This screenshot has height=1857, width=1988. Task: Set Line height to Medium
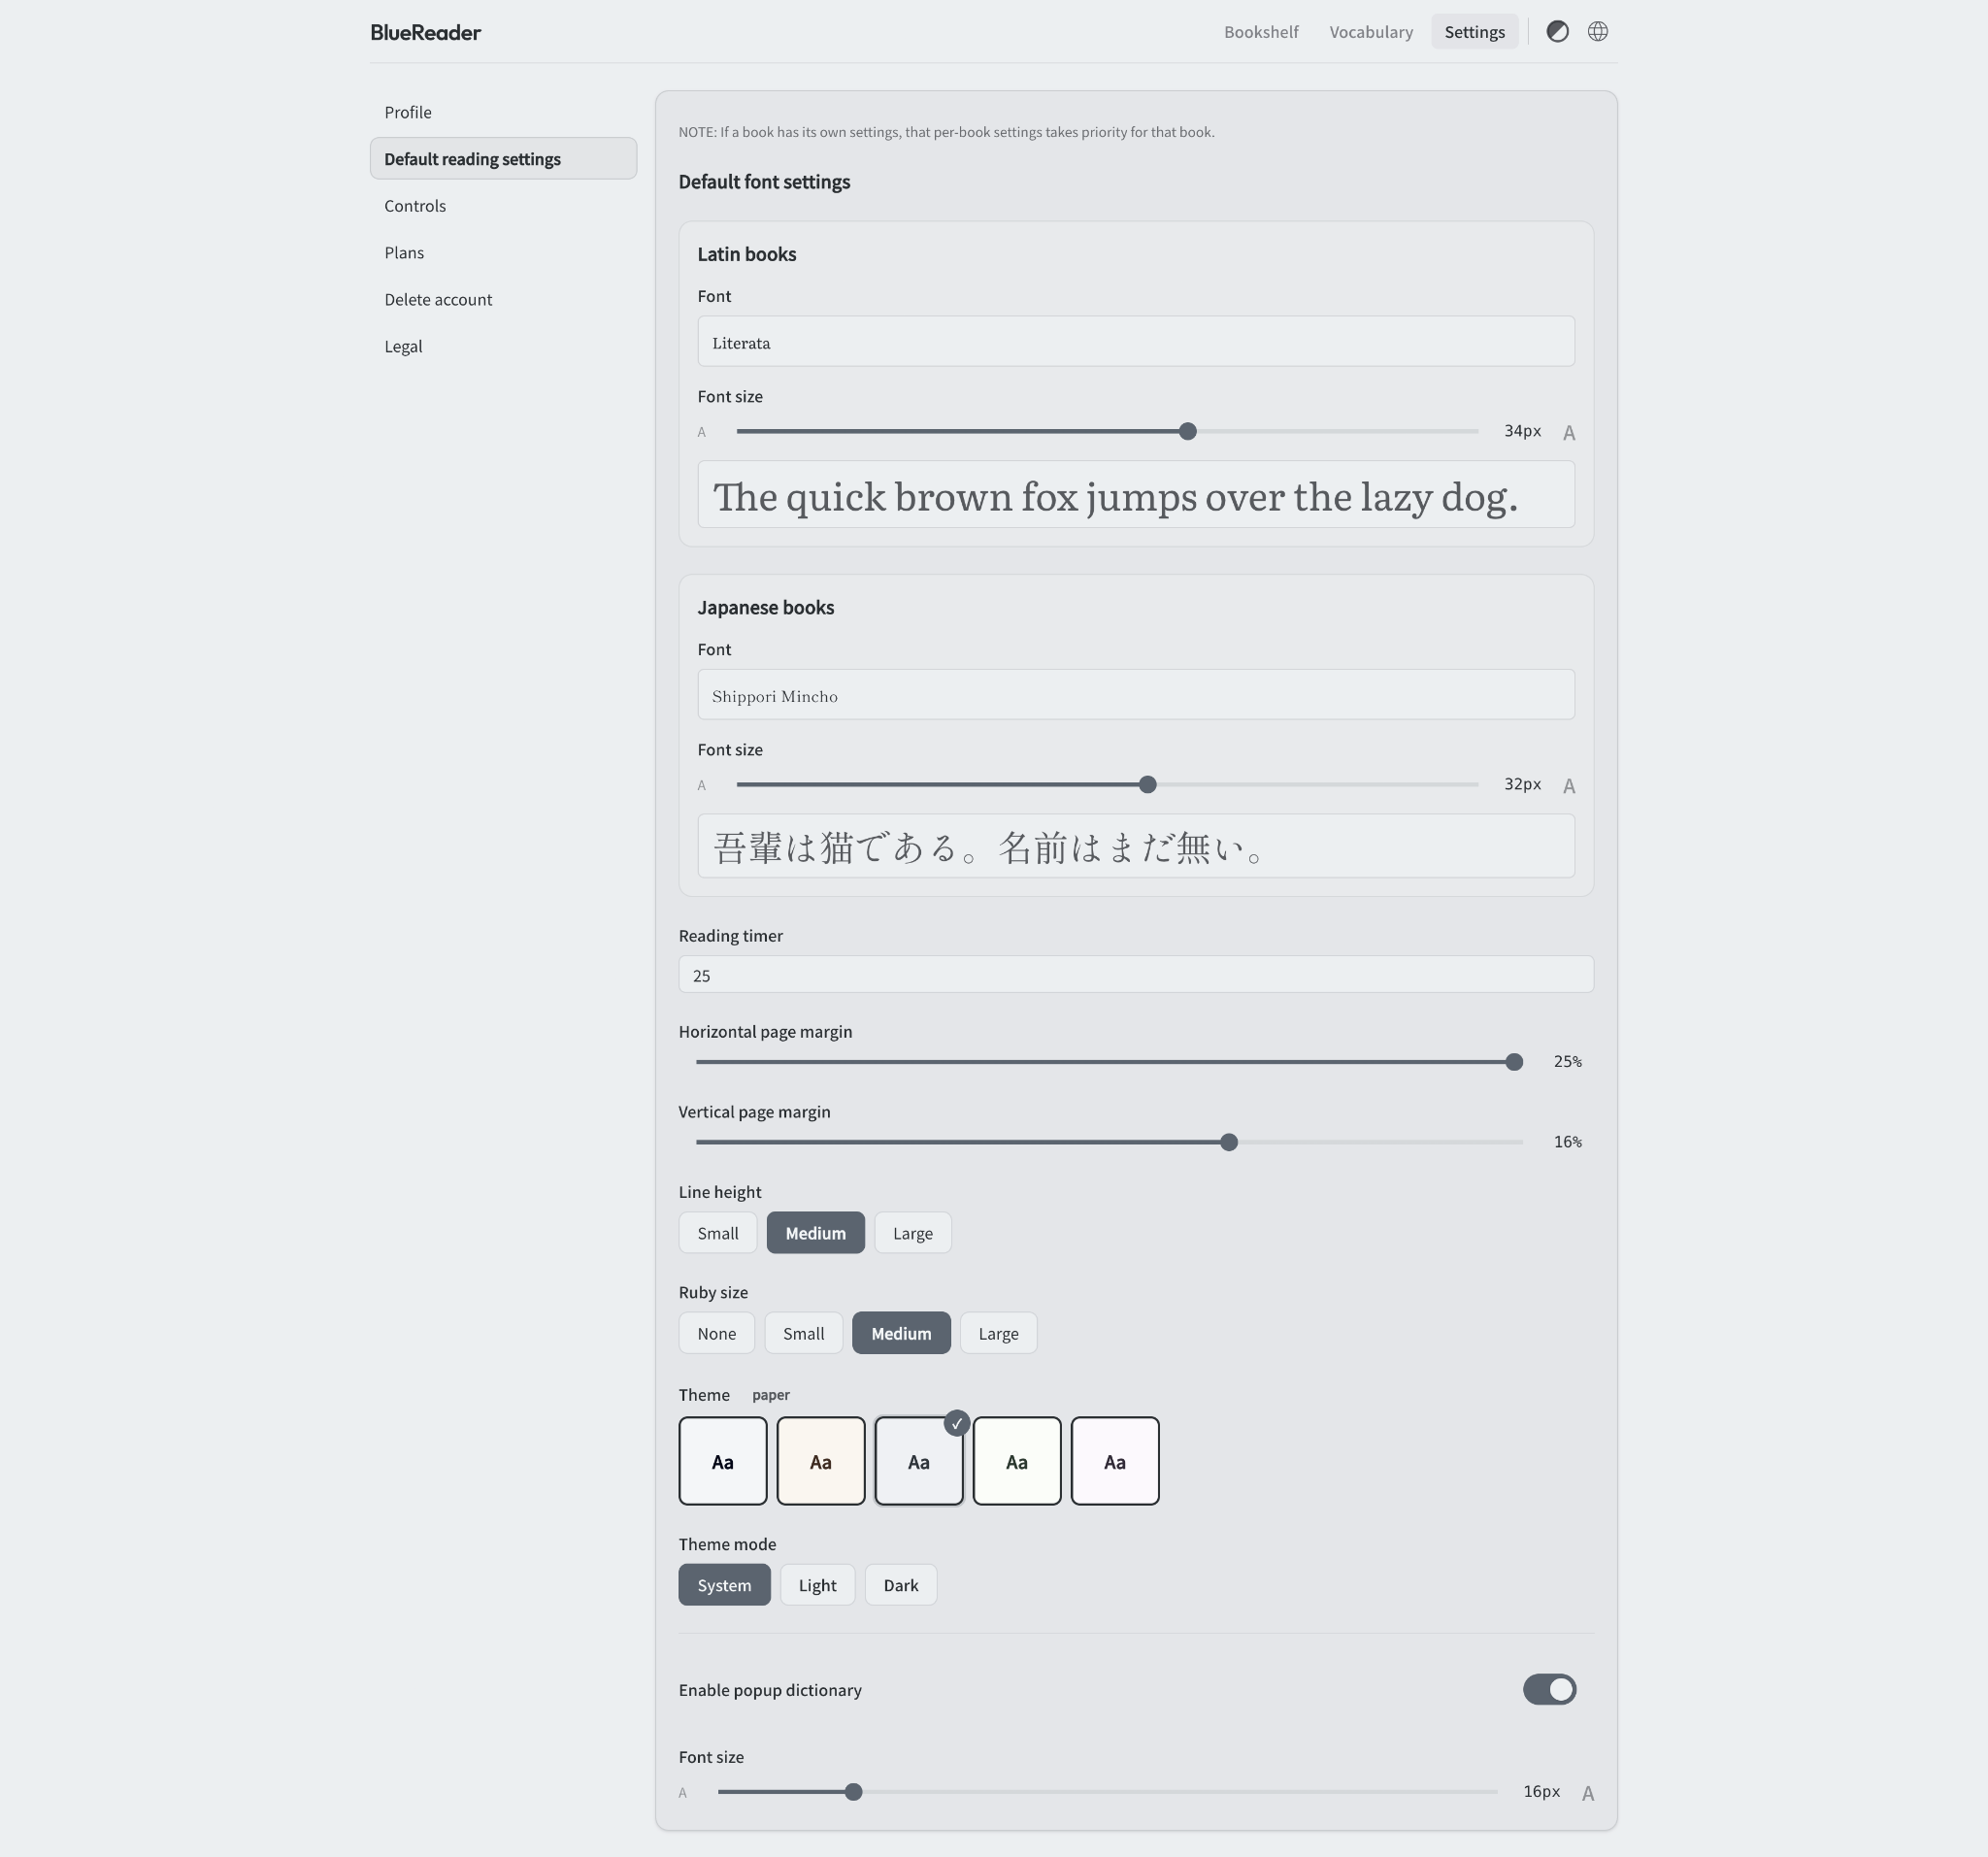(x=815, y=1233)
